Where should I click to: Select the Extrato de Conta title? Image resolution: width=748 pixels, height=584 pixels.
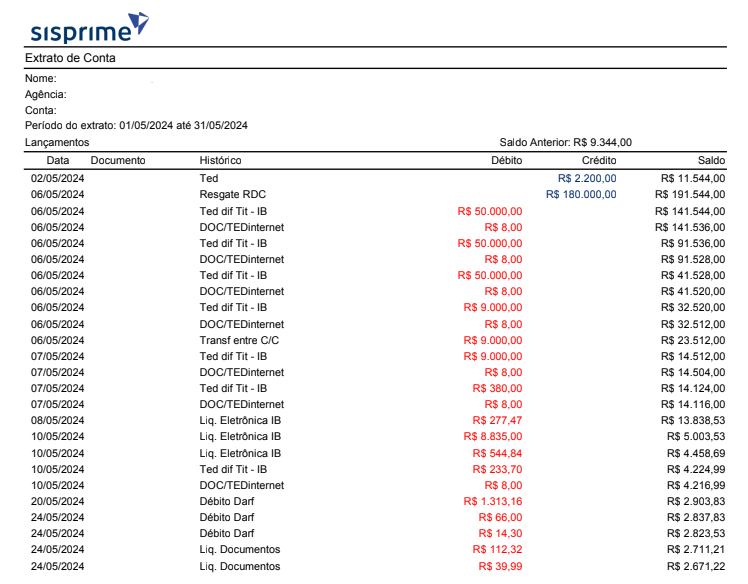pos(70,58)
